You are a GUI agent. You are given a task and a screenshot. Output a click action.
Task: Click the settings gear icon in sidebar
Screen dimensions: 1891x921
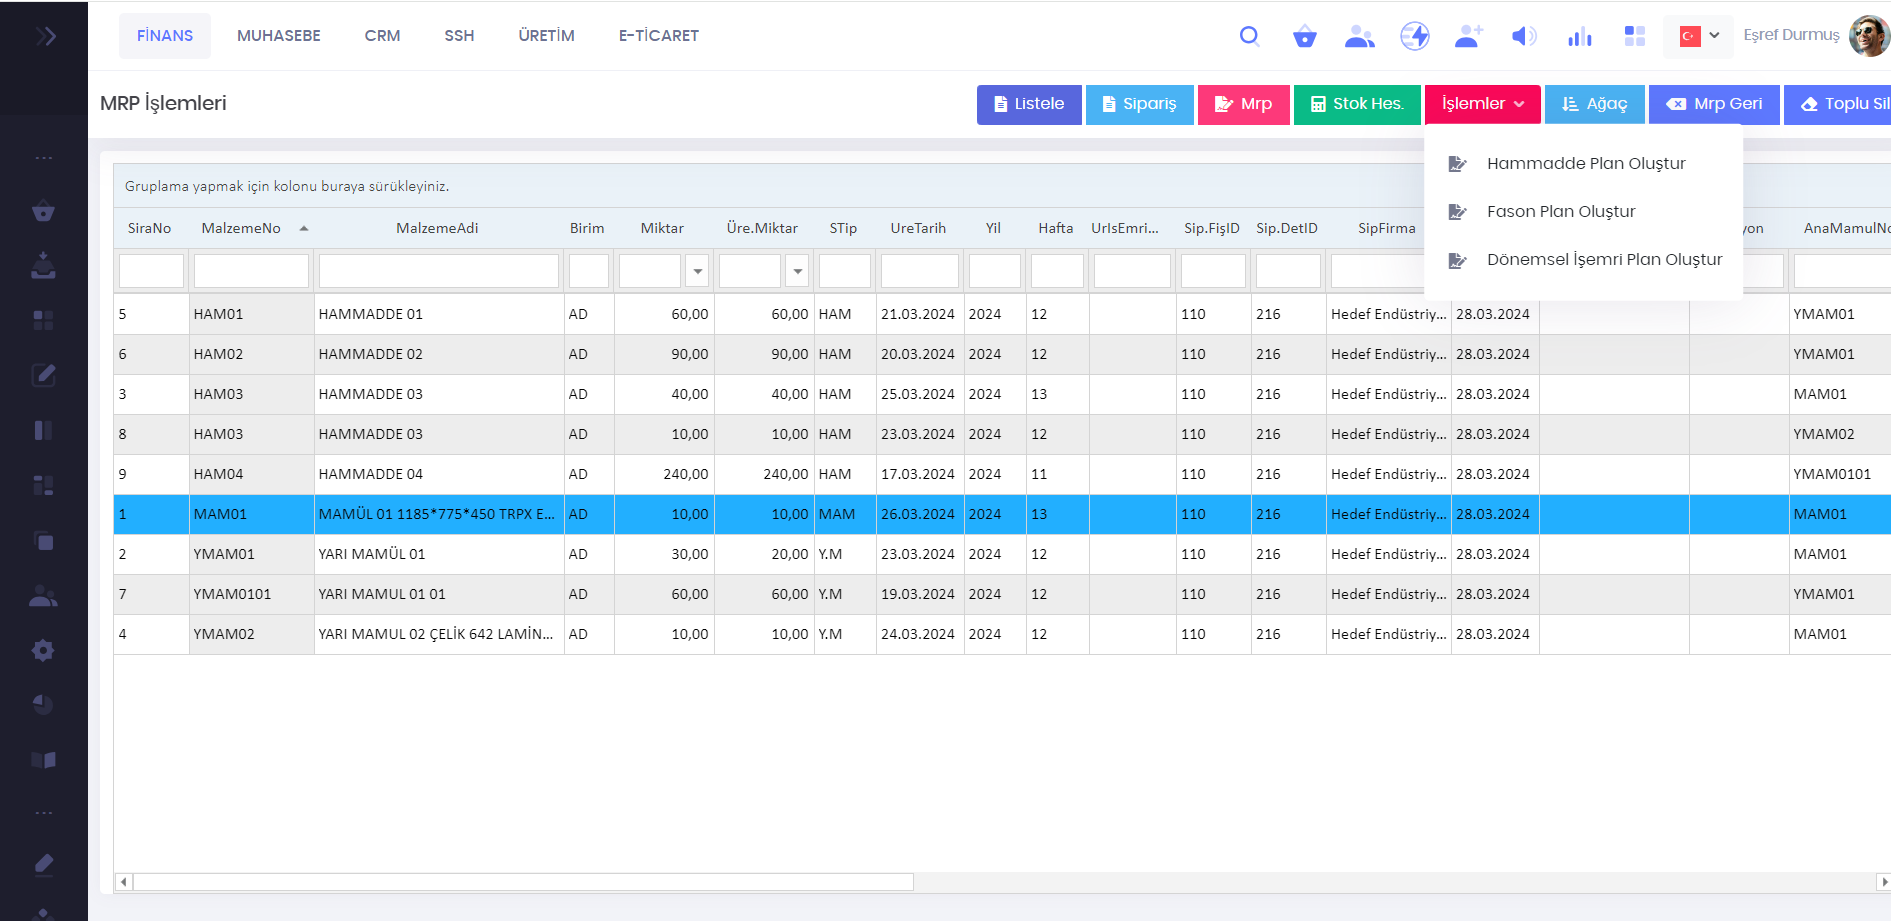[x=43, y=650]
